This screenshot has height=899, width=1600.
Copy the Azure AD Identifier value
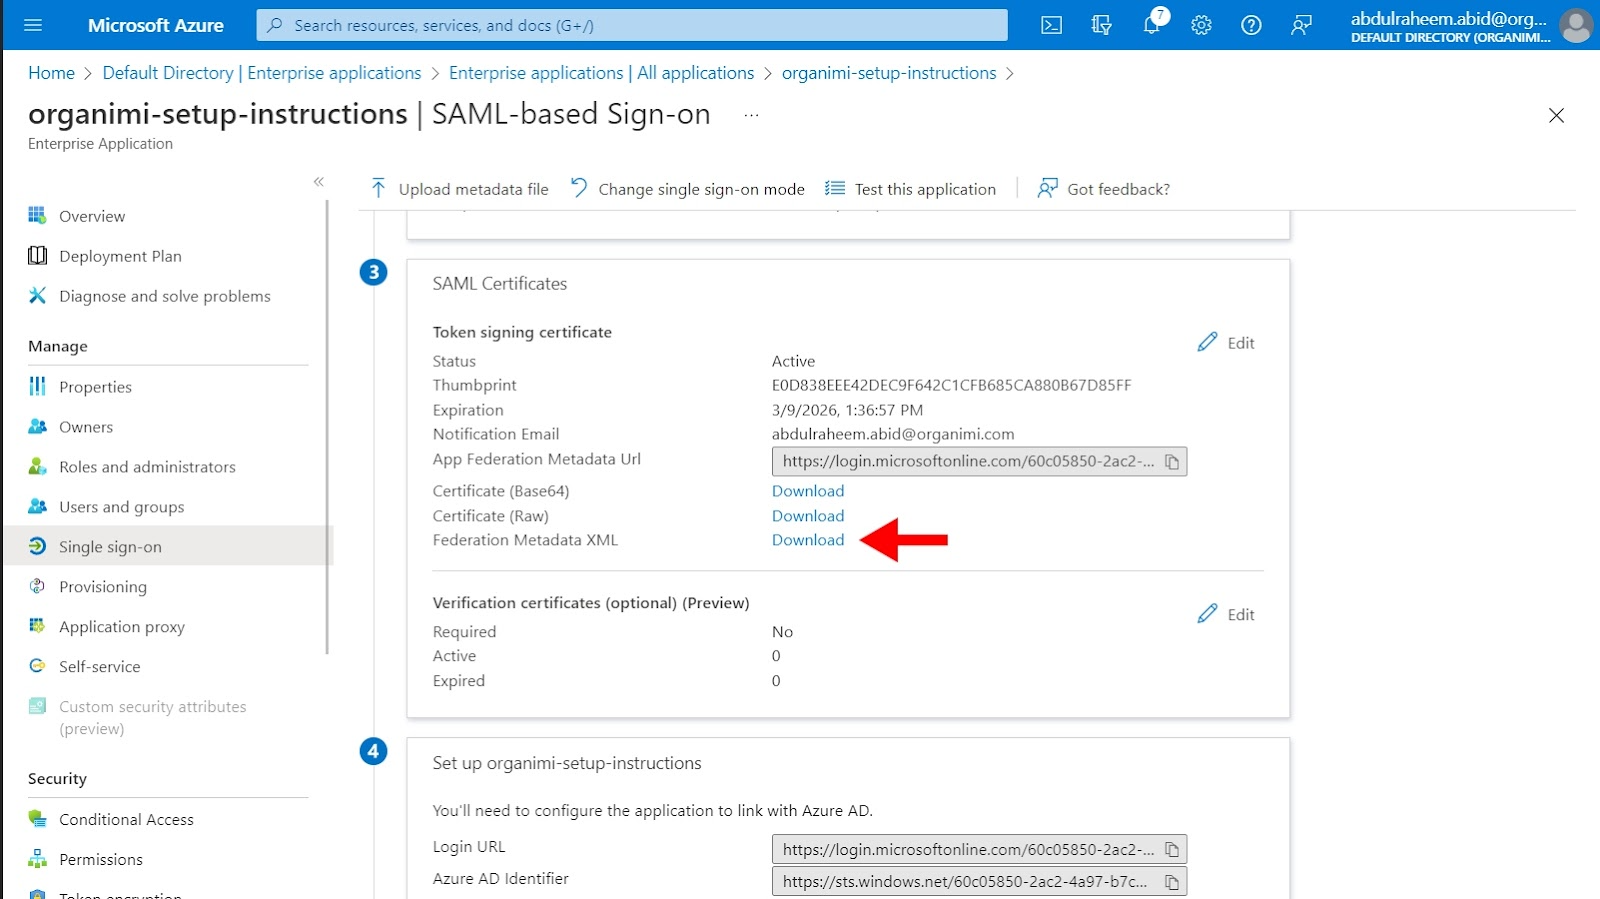click(x=1172, y=882)
